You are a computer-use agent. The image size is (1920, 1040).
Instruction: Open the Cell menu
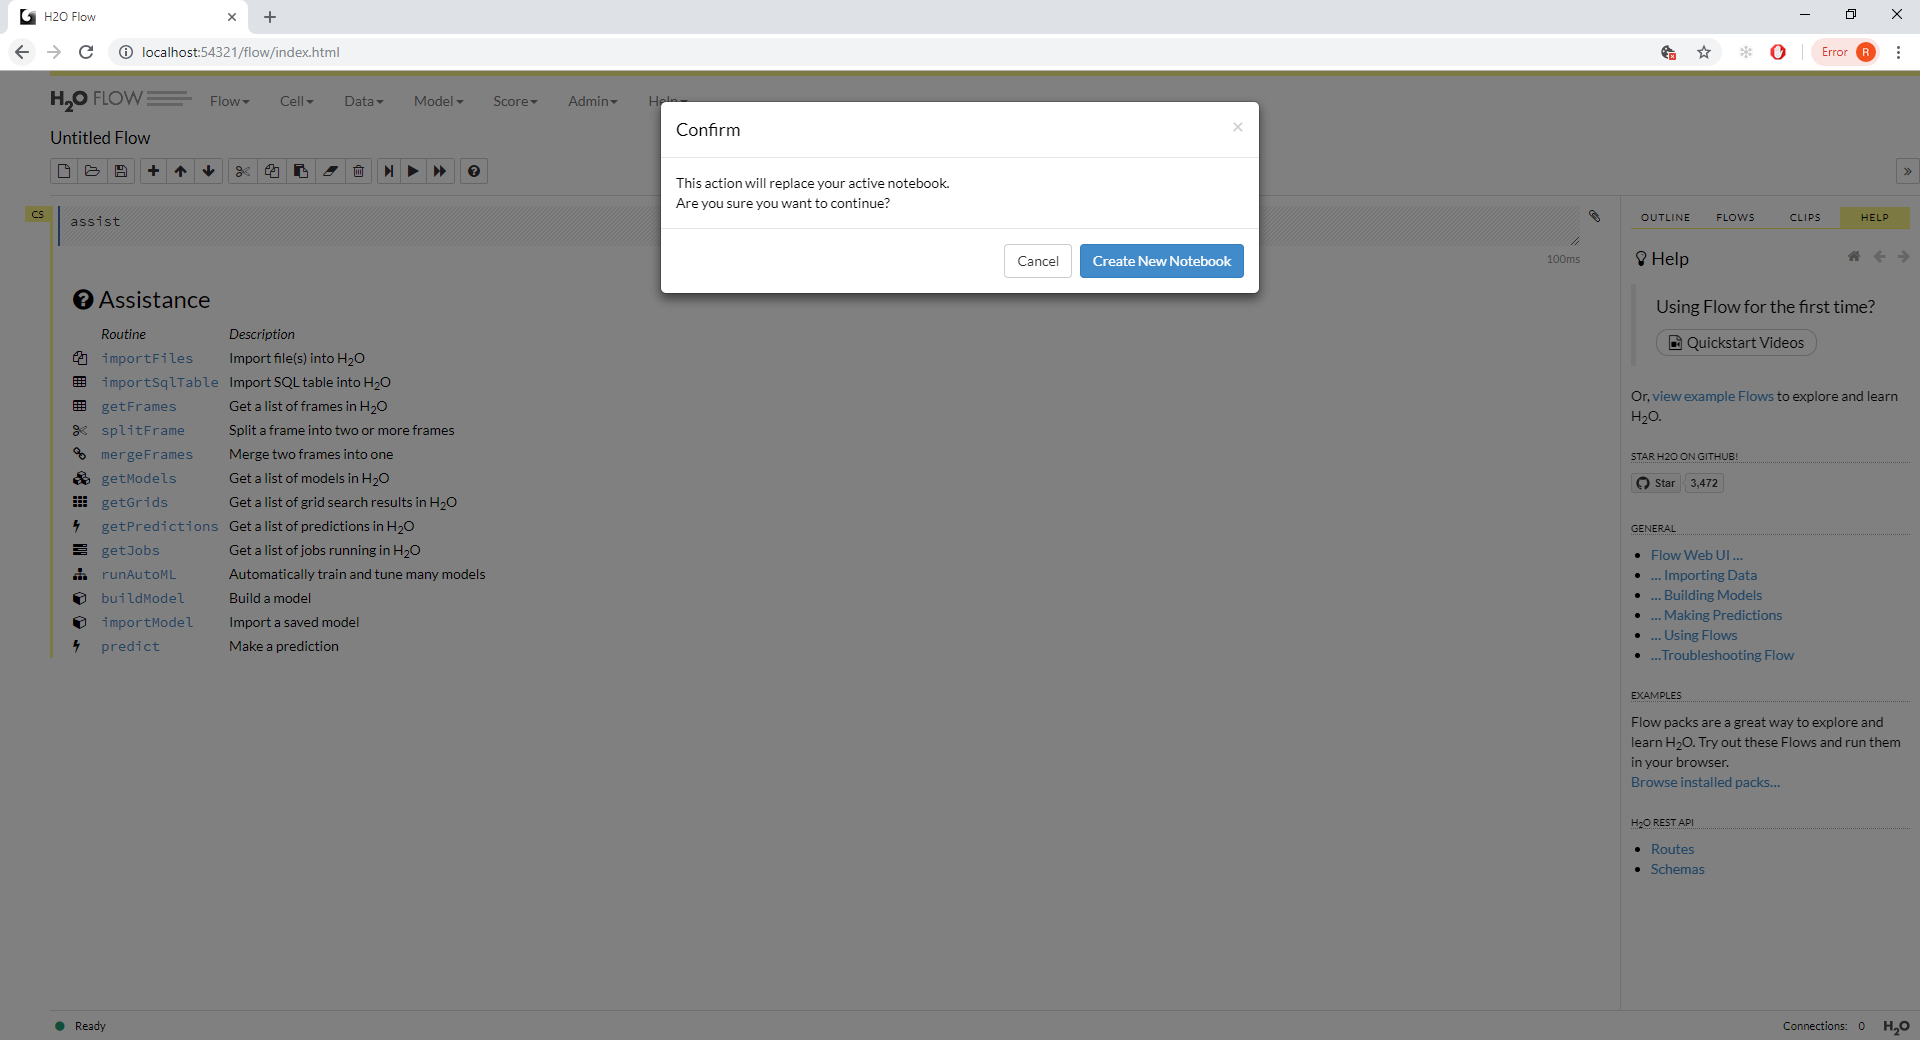(296, 101)
